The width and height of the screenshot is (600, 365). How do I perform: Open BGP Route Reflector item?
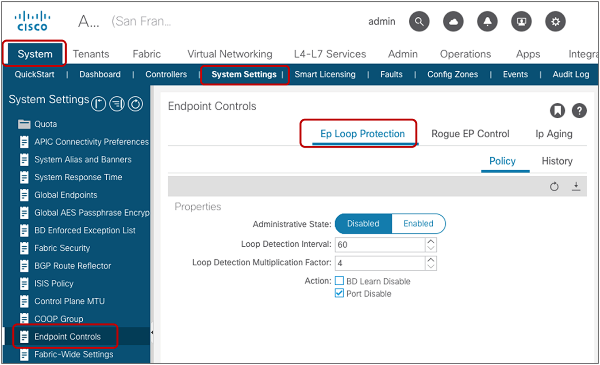73,266
